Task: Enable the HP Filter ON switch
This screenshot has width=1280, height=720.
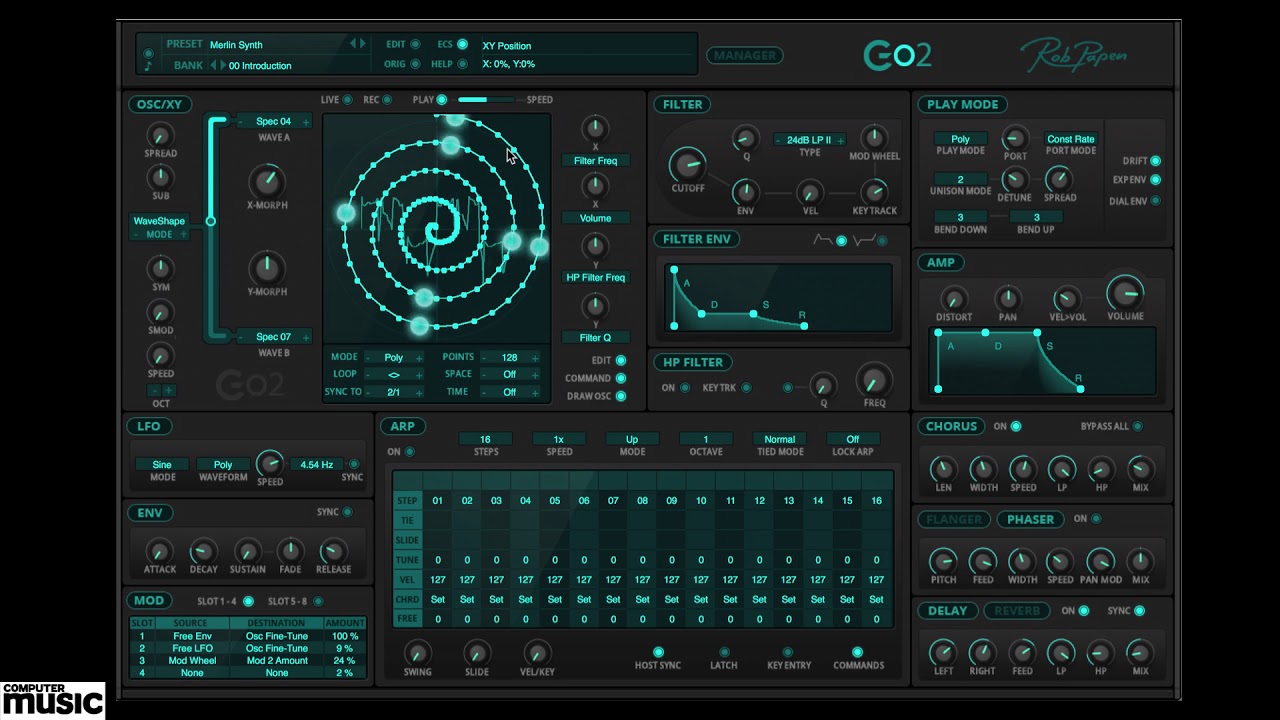Action: pyautogui.click(x=685, y=388)
